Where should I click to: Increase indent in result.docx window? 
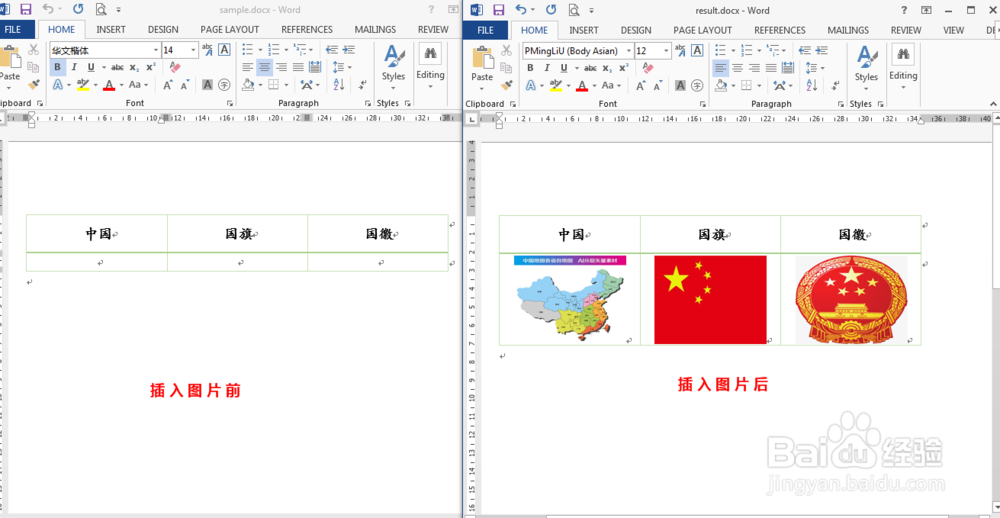pos(821,50)
